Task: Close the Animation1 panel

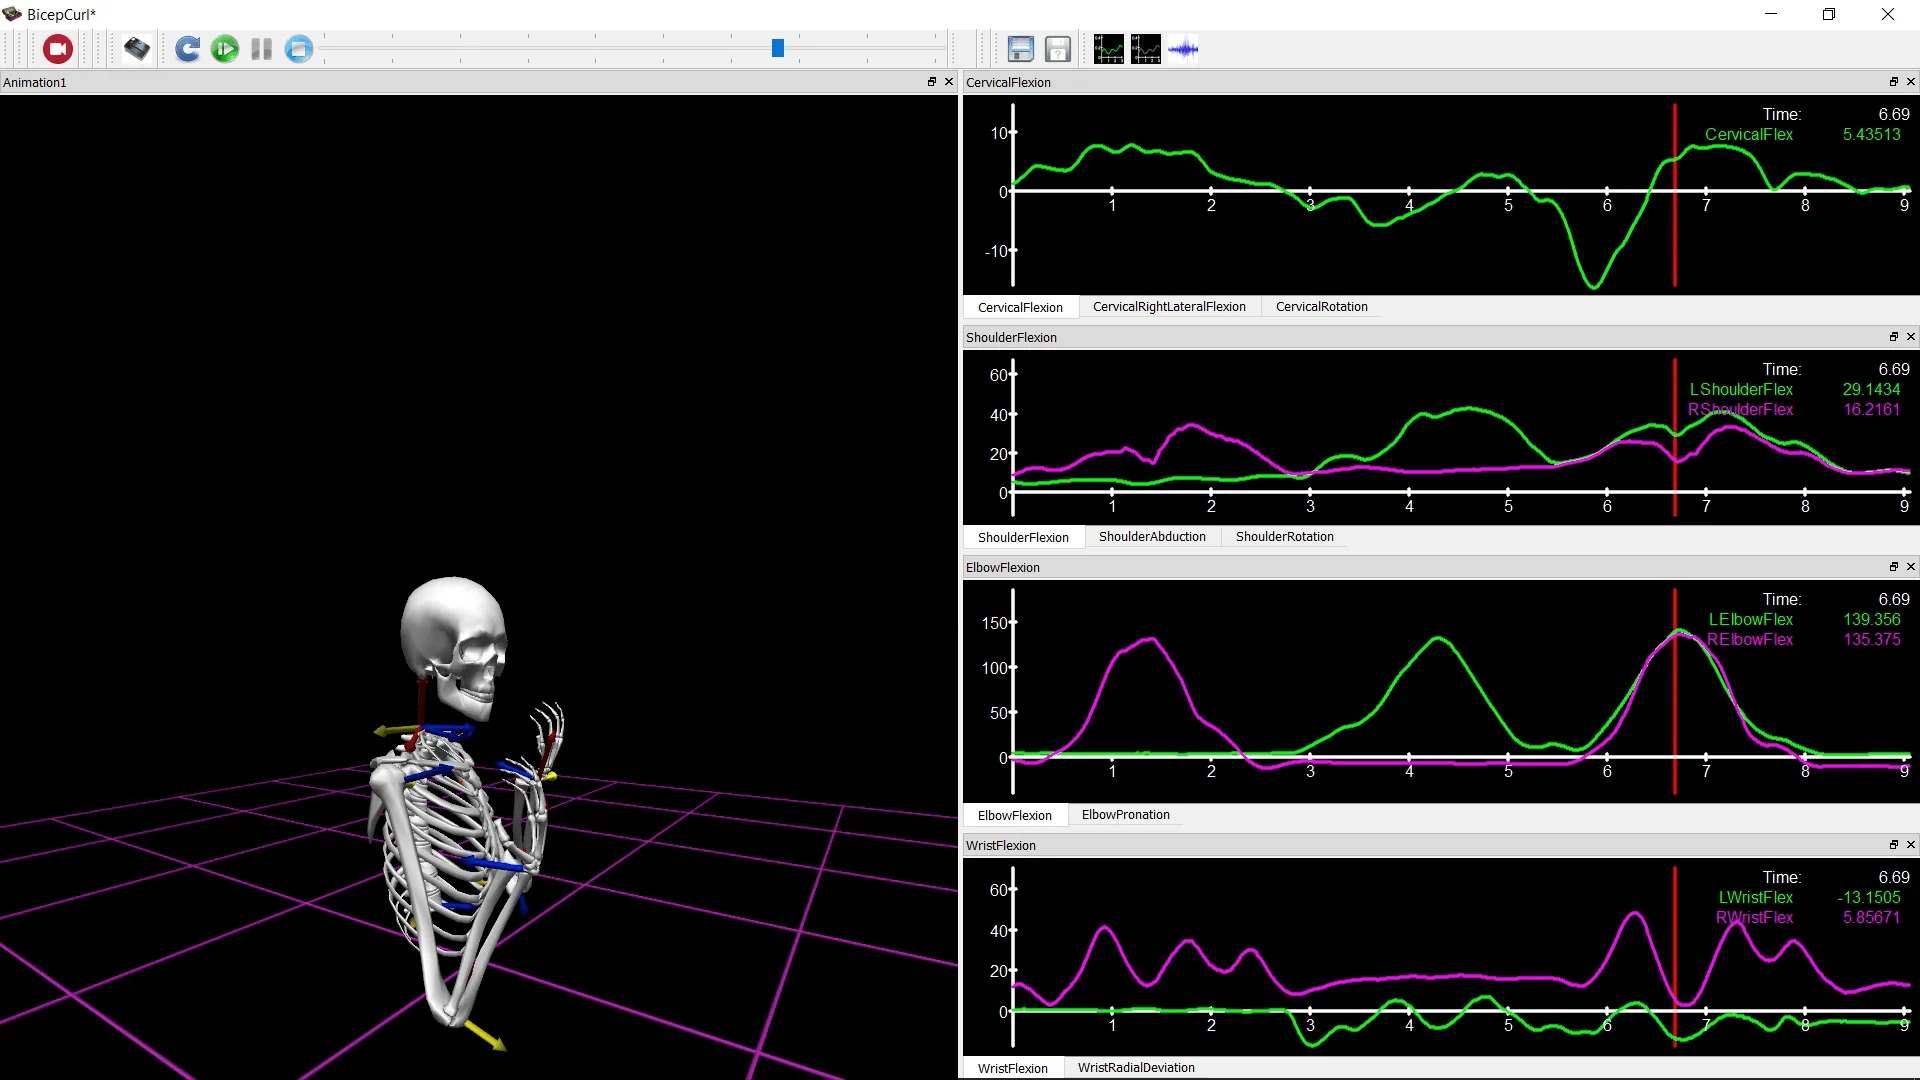Action: pyautogui.click(x=949, y=82)
